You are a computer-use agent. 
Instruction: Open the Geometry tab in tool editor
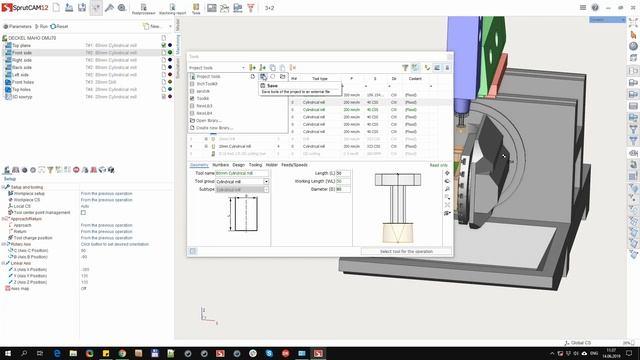199,165
